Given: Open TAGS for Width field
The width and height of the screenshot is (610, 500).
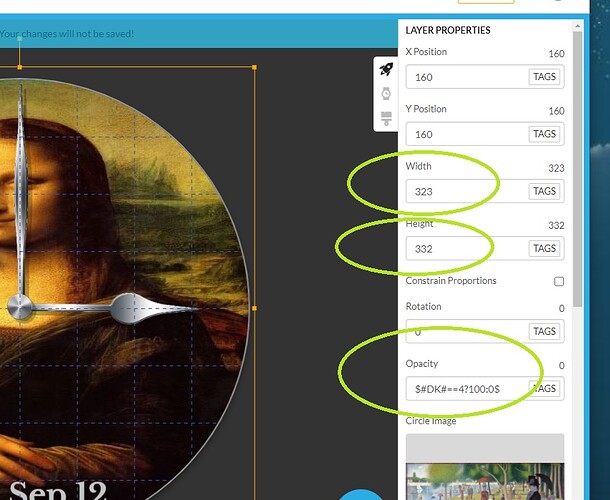Looking at the screenshot, I should tap(544, 191).
